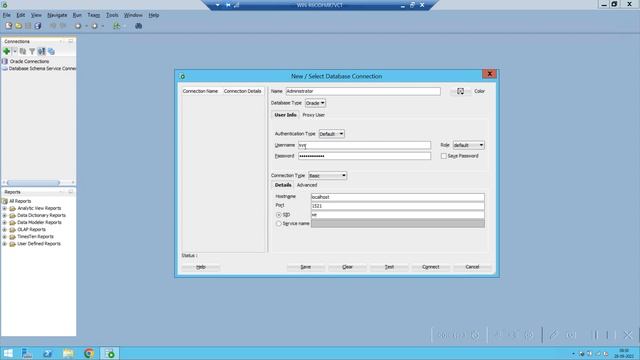
Task: Open the Windows Start button
Action: (x=8, y=353)
